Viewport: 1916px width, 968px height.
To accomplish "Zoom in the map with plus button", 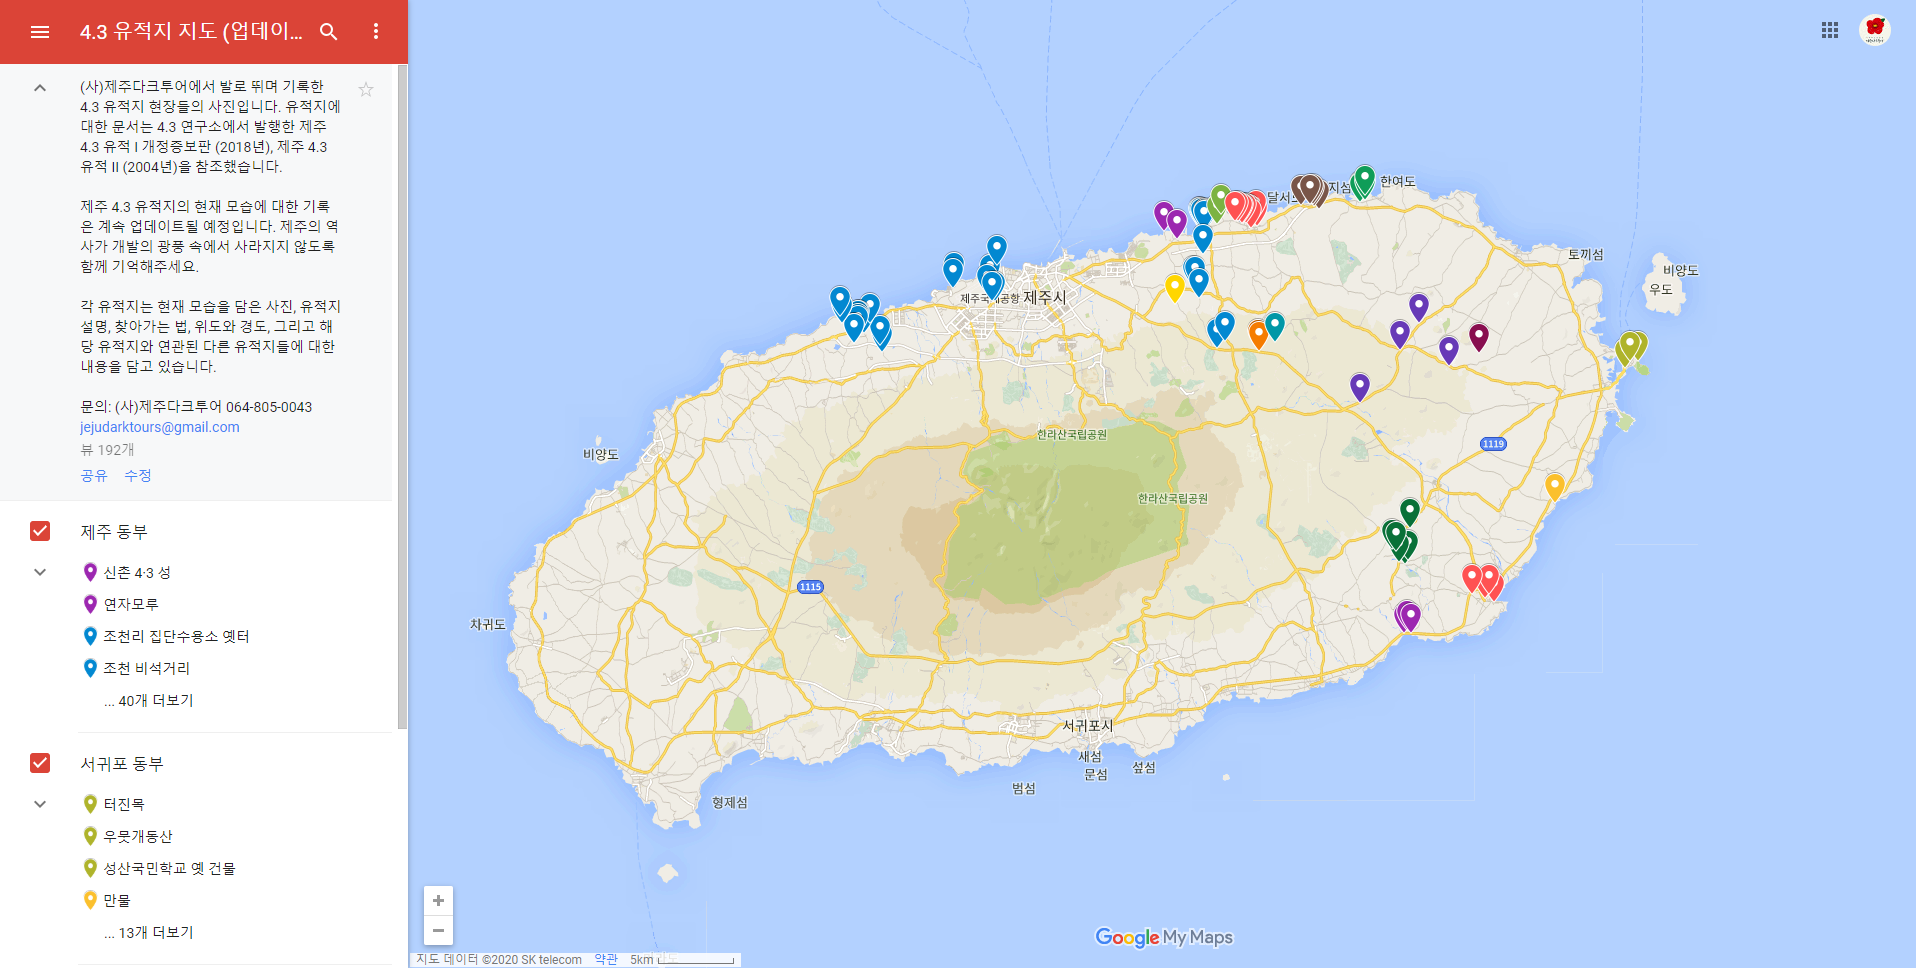I will pos(438,900).
